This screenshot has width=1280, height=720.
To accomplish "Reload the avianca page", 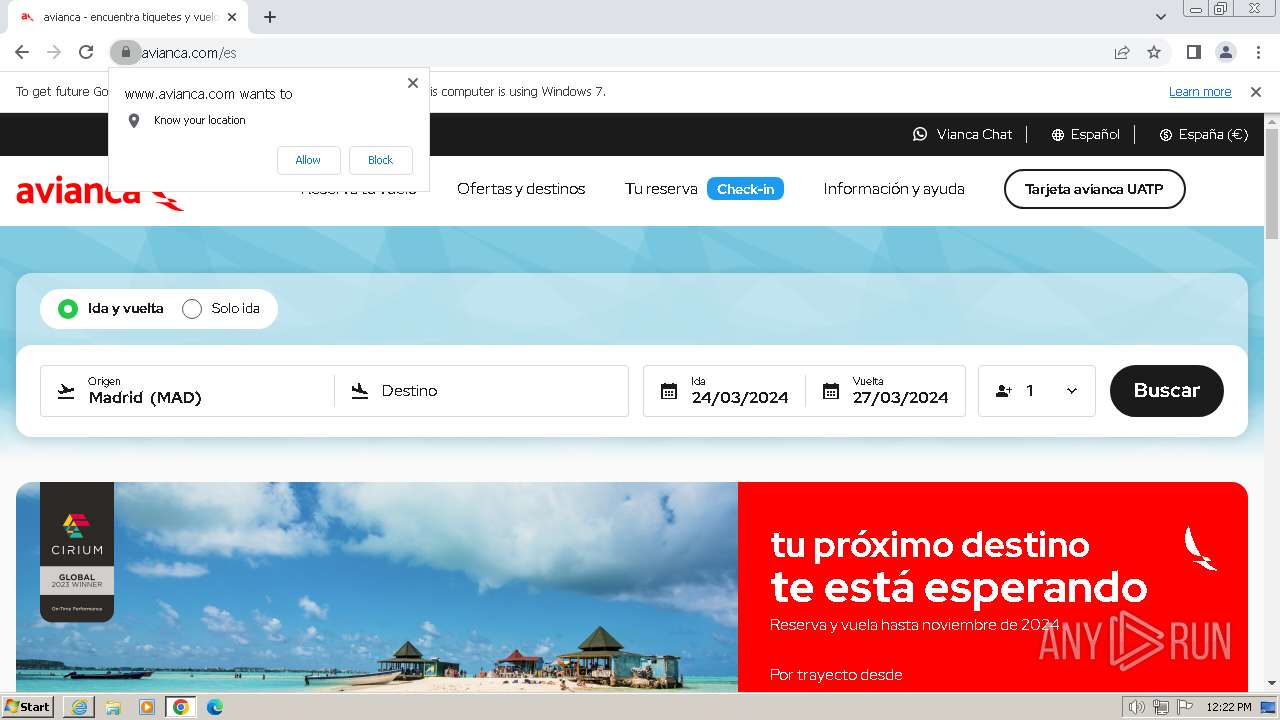I will click(86, 52).
